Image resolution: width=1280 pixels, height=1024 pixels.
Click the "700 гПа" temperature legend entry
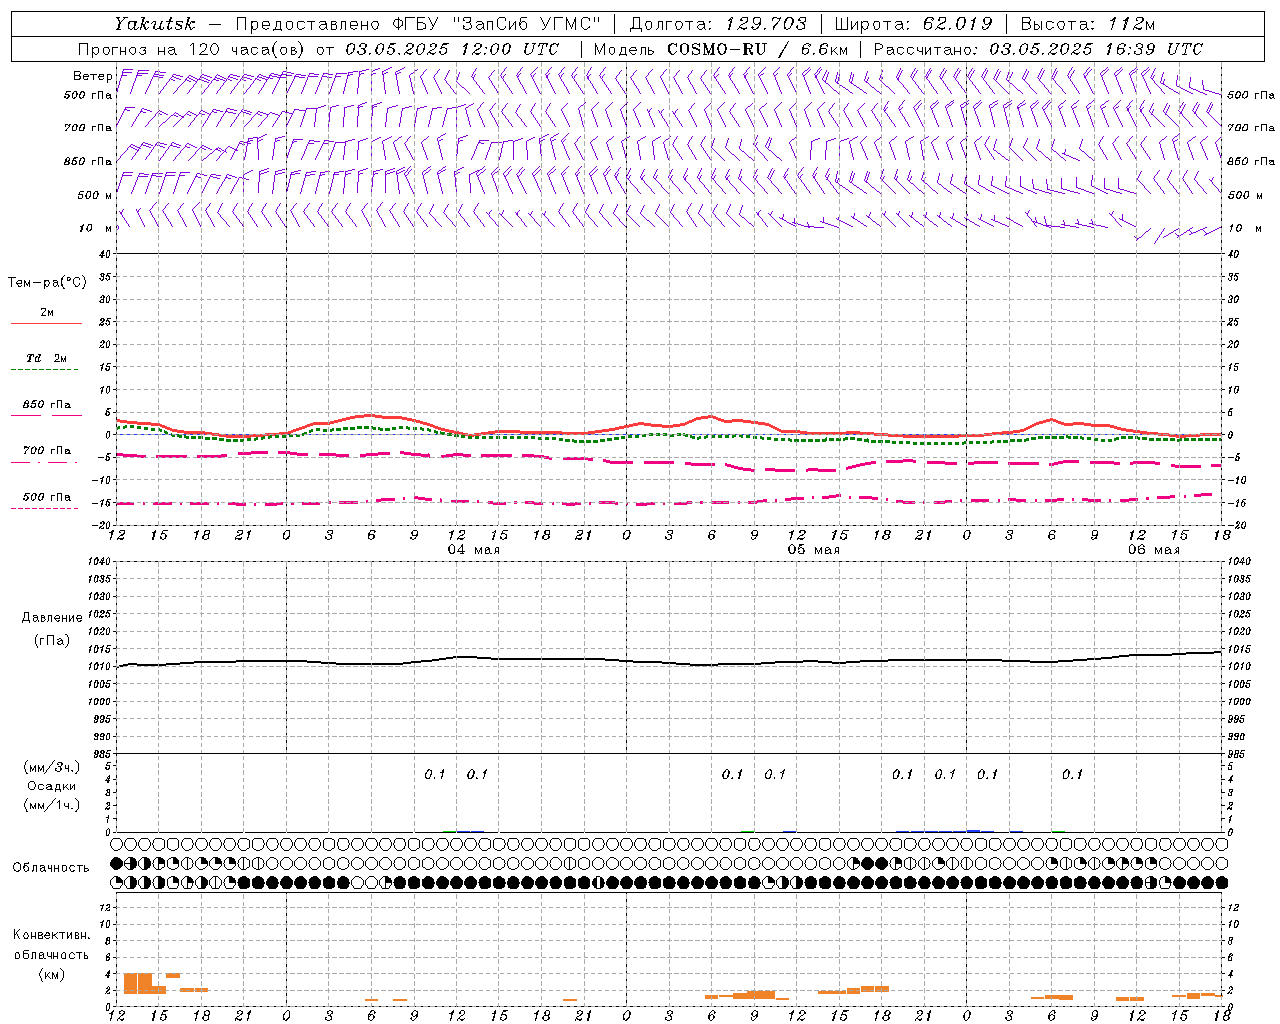pos(46,451)
